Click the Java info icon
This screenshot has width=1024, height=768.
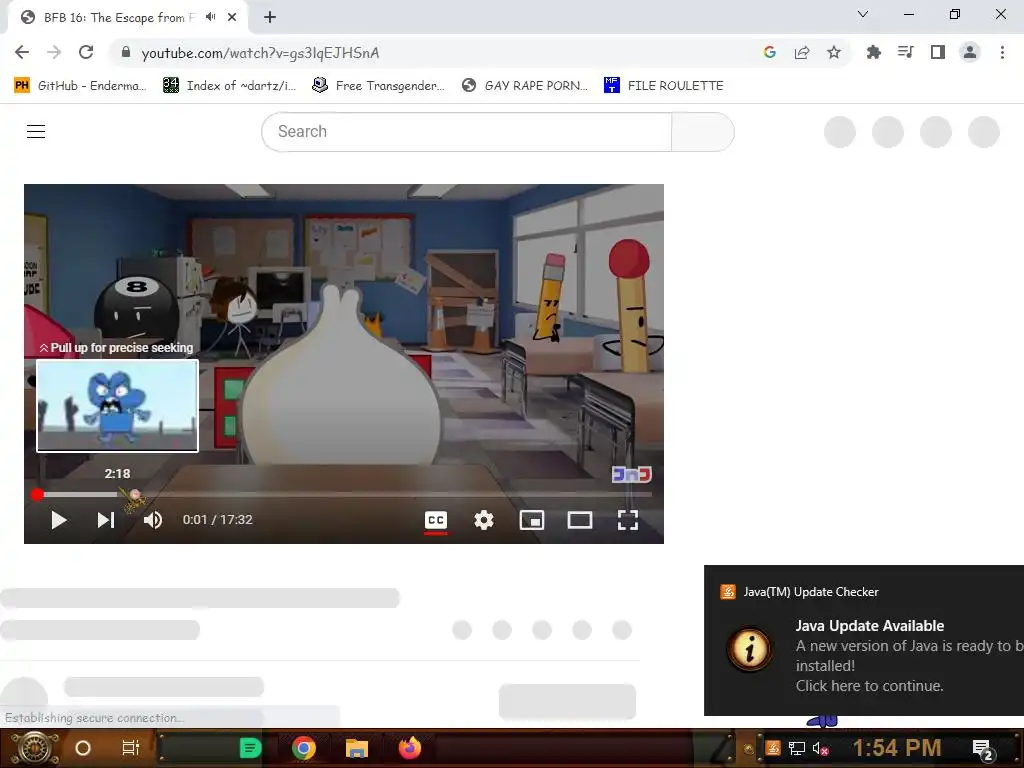click(x=750, y=649)
